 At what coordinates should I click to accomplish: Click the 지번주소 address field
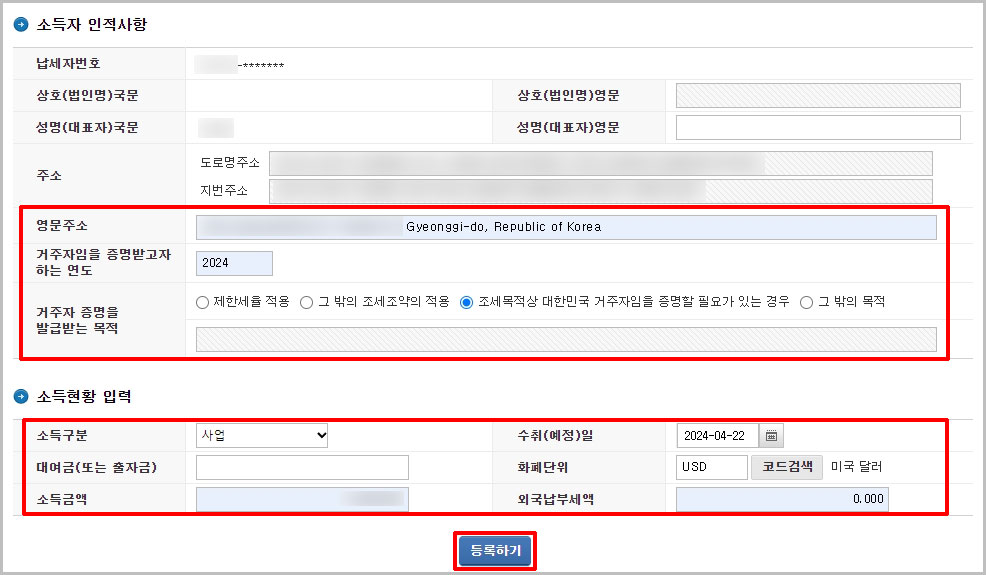[x=601, y=191]
